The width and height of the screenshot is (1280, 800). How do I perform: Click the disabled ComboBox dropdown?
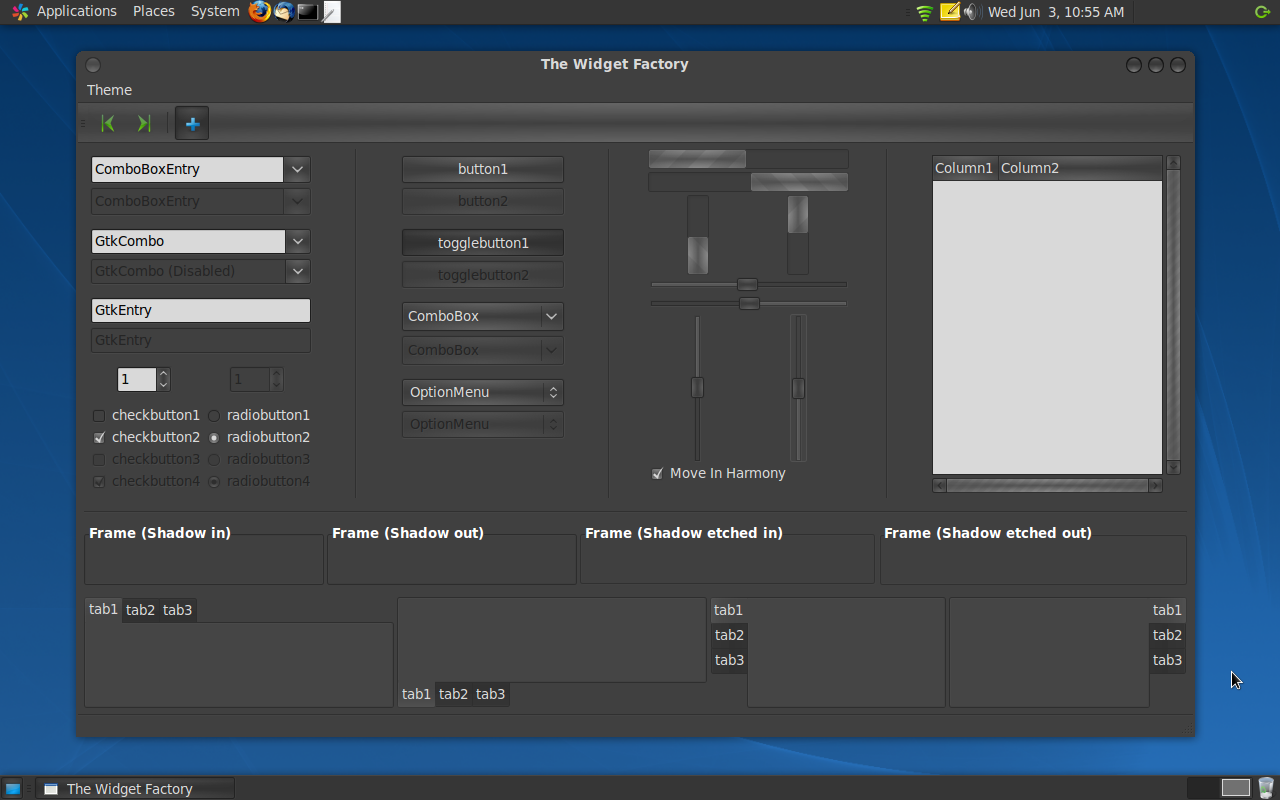coord(483,350)
